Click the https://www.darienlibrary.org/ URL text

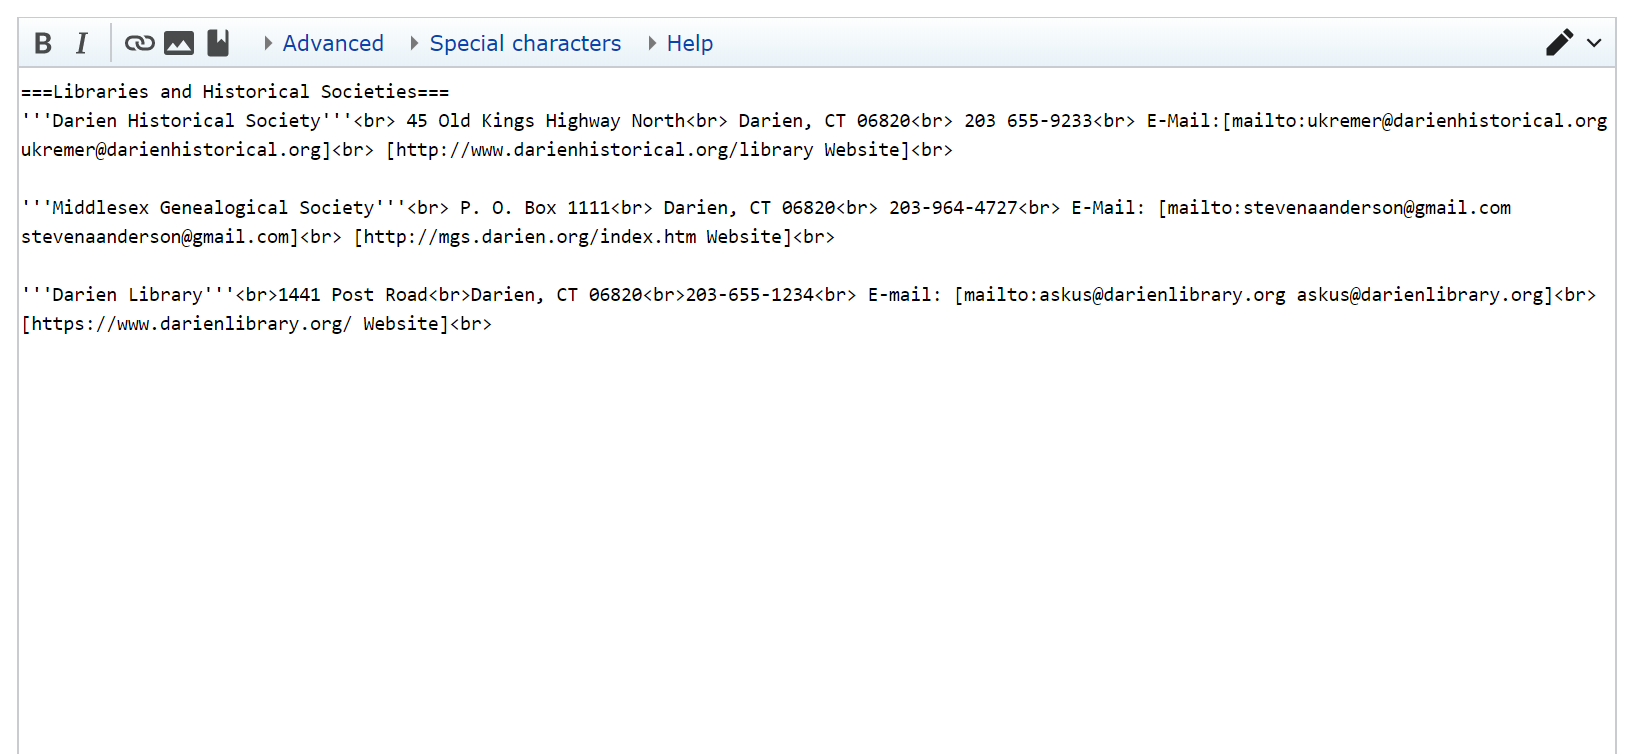(x=190, y=324)
